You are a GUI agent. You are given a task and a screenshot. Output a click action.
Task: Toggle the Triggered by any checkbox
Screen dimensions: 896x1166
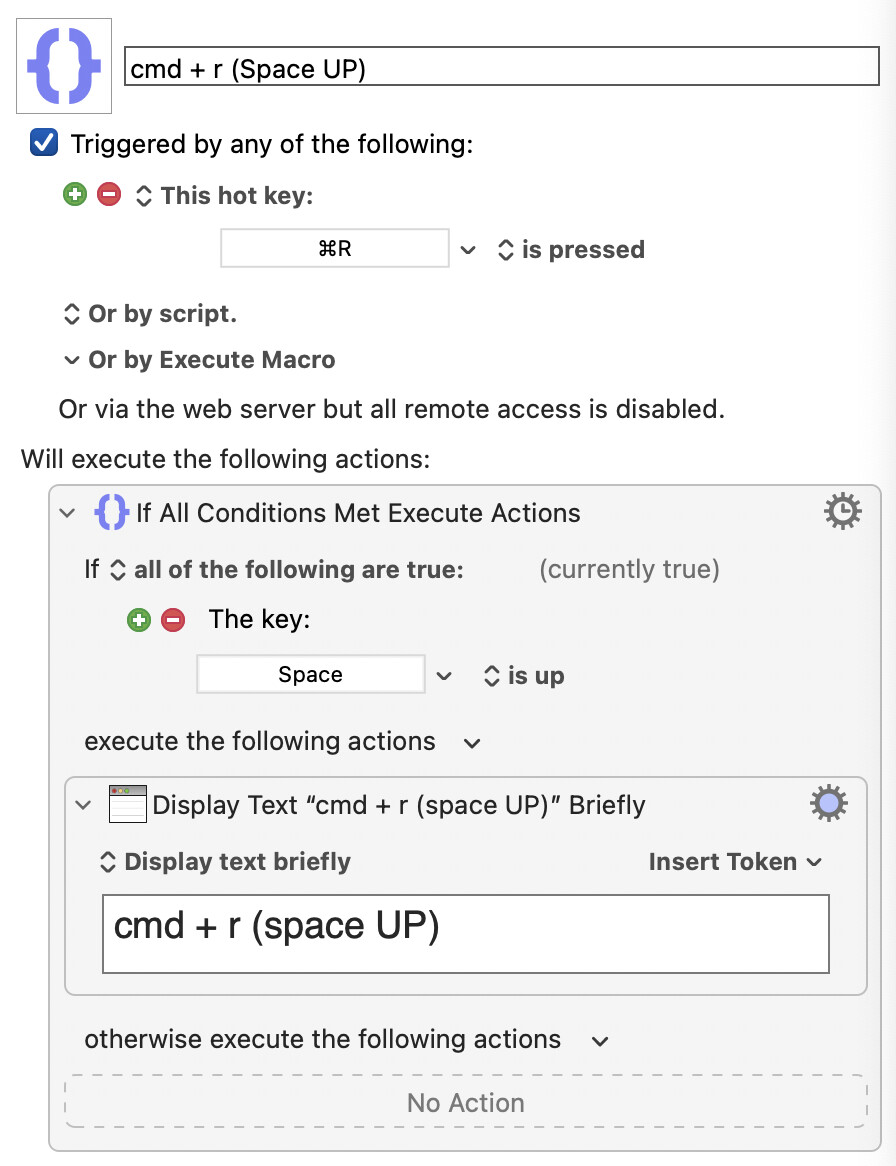coord(44,142)
